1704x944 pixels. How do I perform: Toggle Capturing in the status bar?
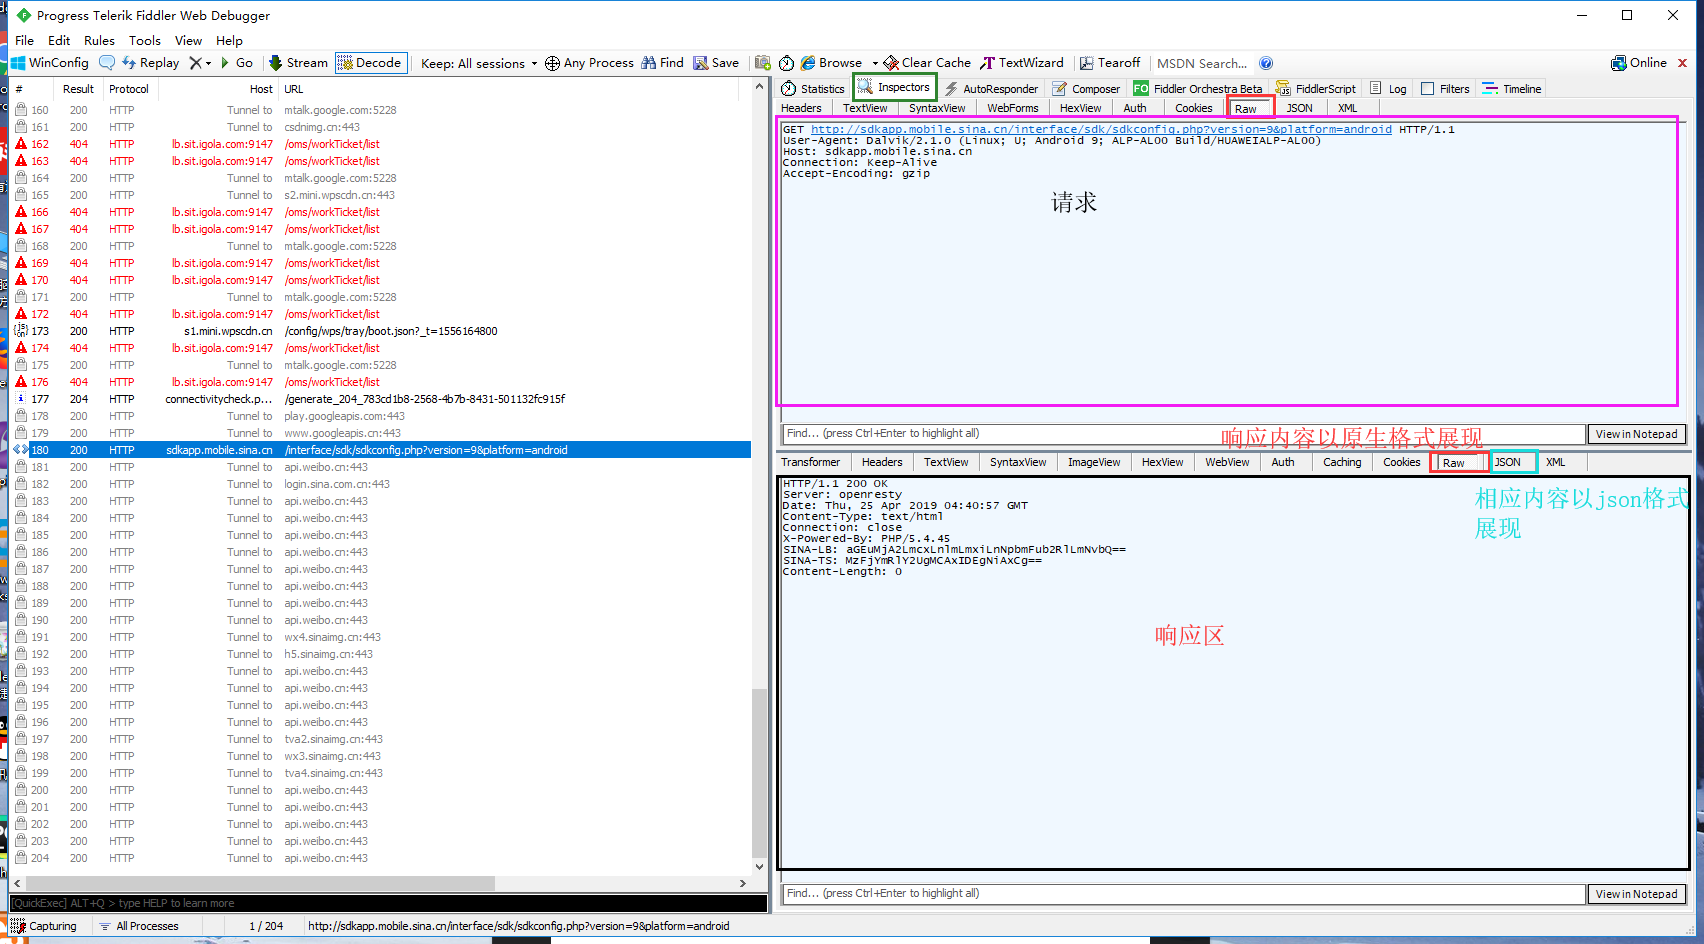(46, 925)
